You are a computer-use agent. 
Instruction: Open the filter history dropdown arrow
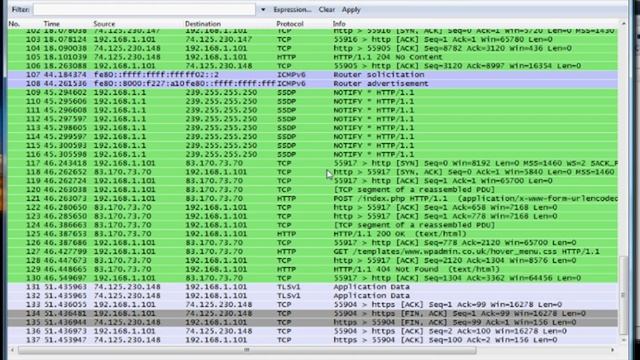263,9
